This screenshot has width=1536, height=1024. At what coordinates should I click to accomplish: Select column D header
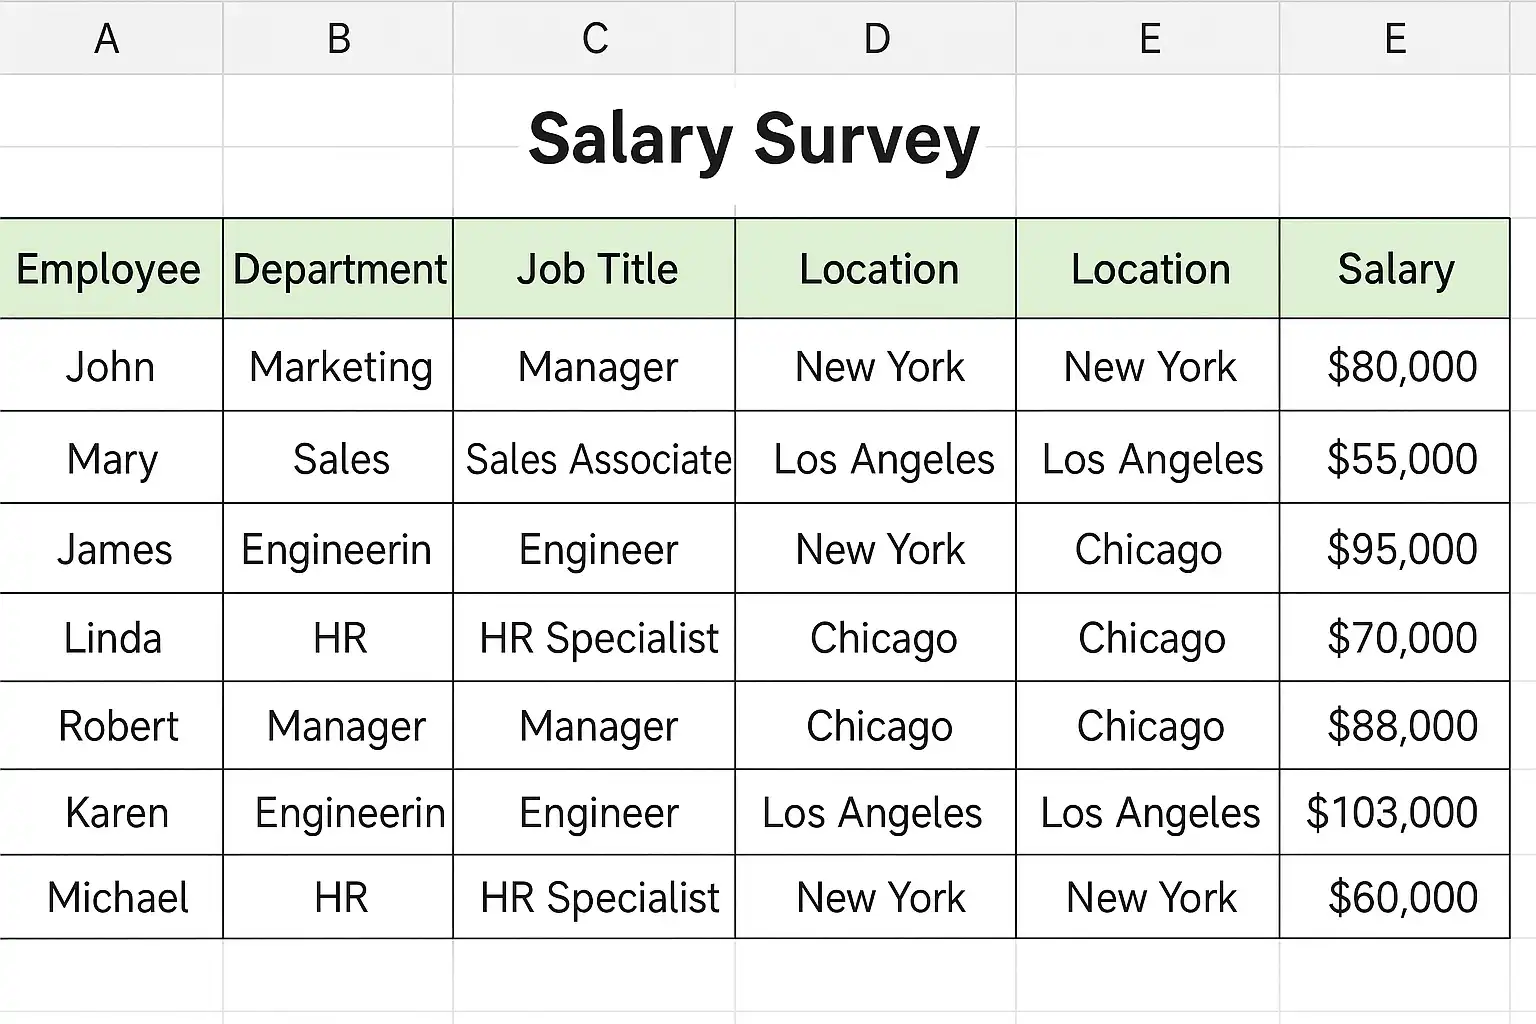[876, 38]
